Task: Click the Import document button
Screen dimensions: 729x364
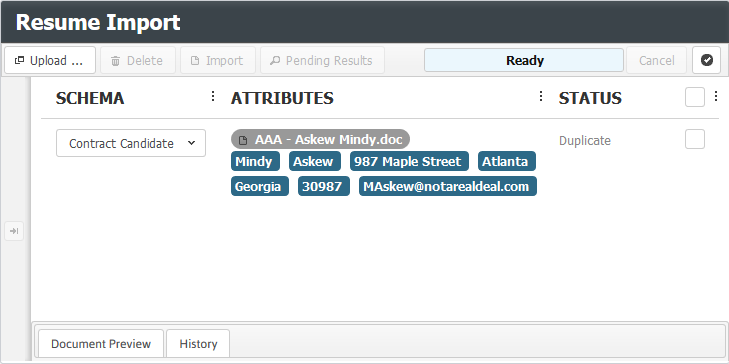Action: (218, 60)
